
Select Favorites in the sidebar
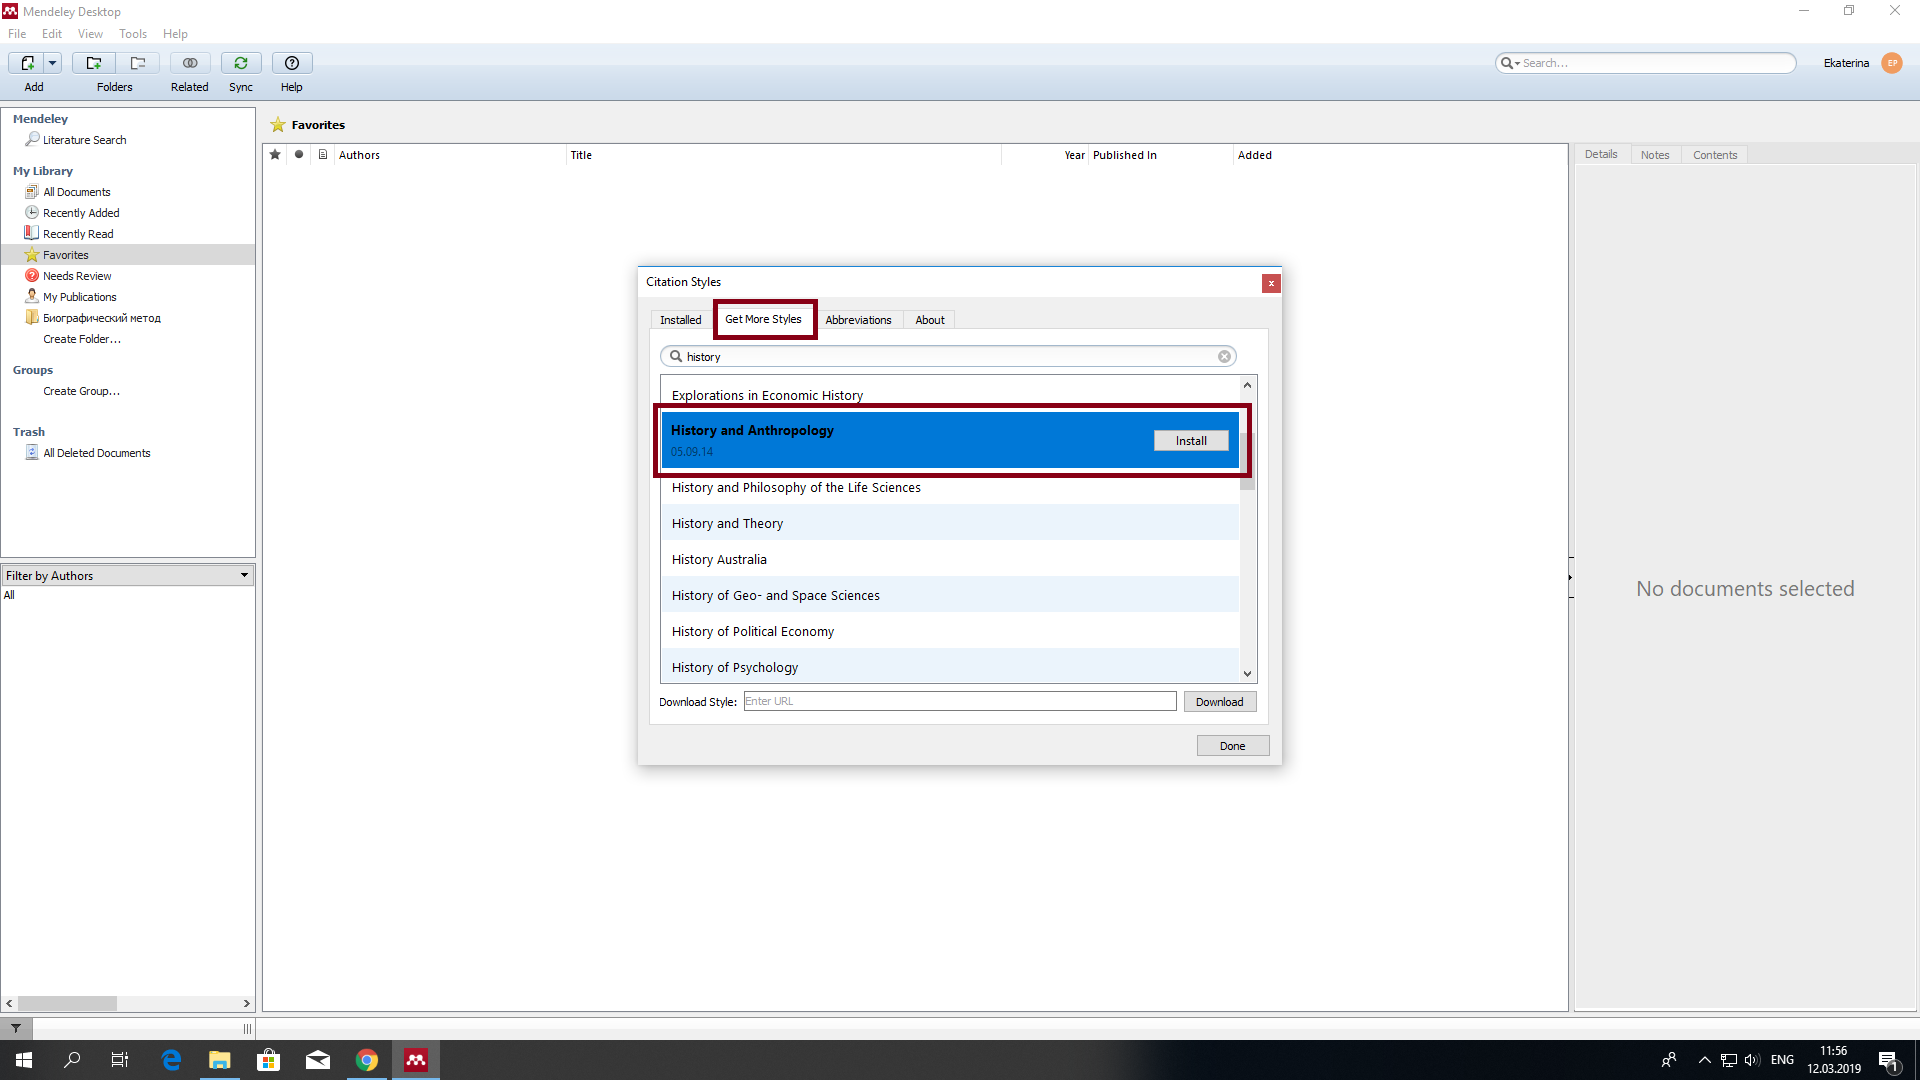65,255
